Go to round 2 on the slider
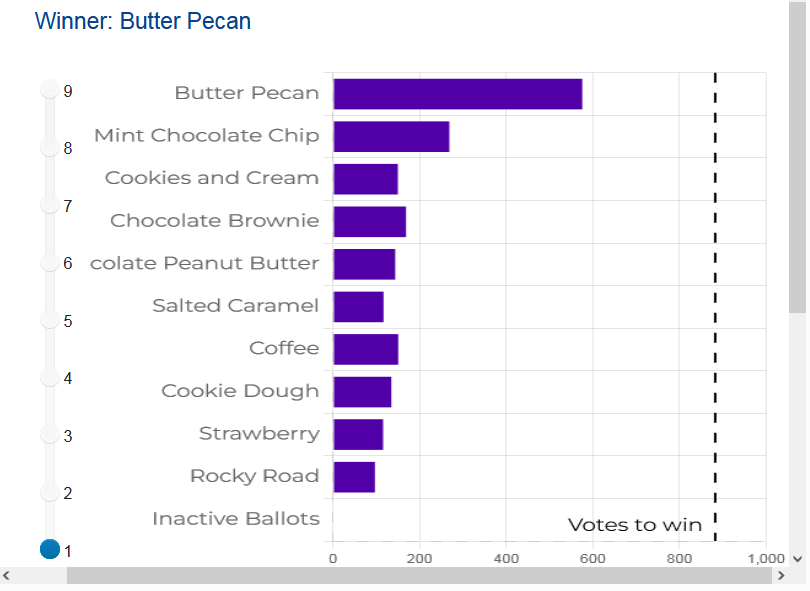The height and width of the screenshot is (591, 810). [x=50, y=492]
